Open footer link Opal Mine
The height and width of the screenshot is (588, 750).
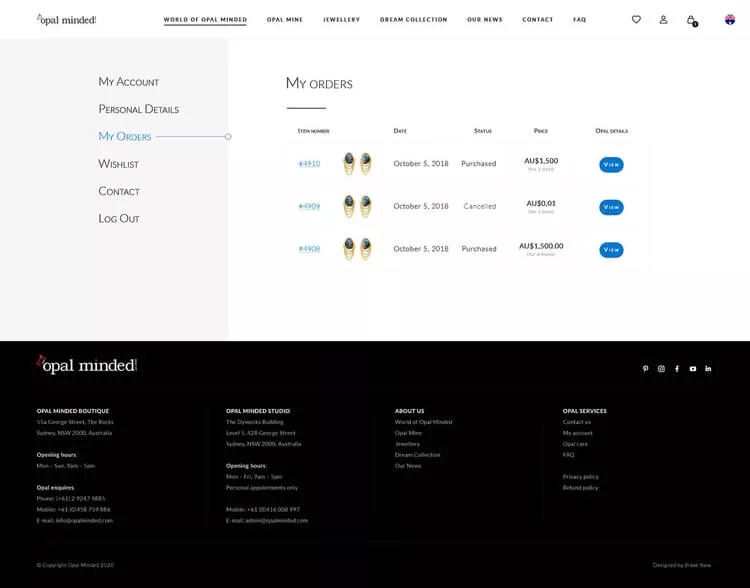pos(408,433)
